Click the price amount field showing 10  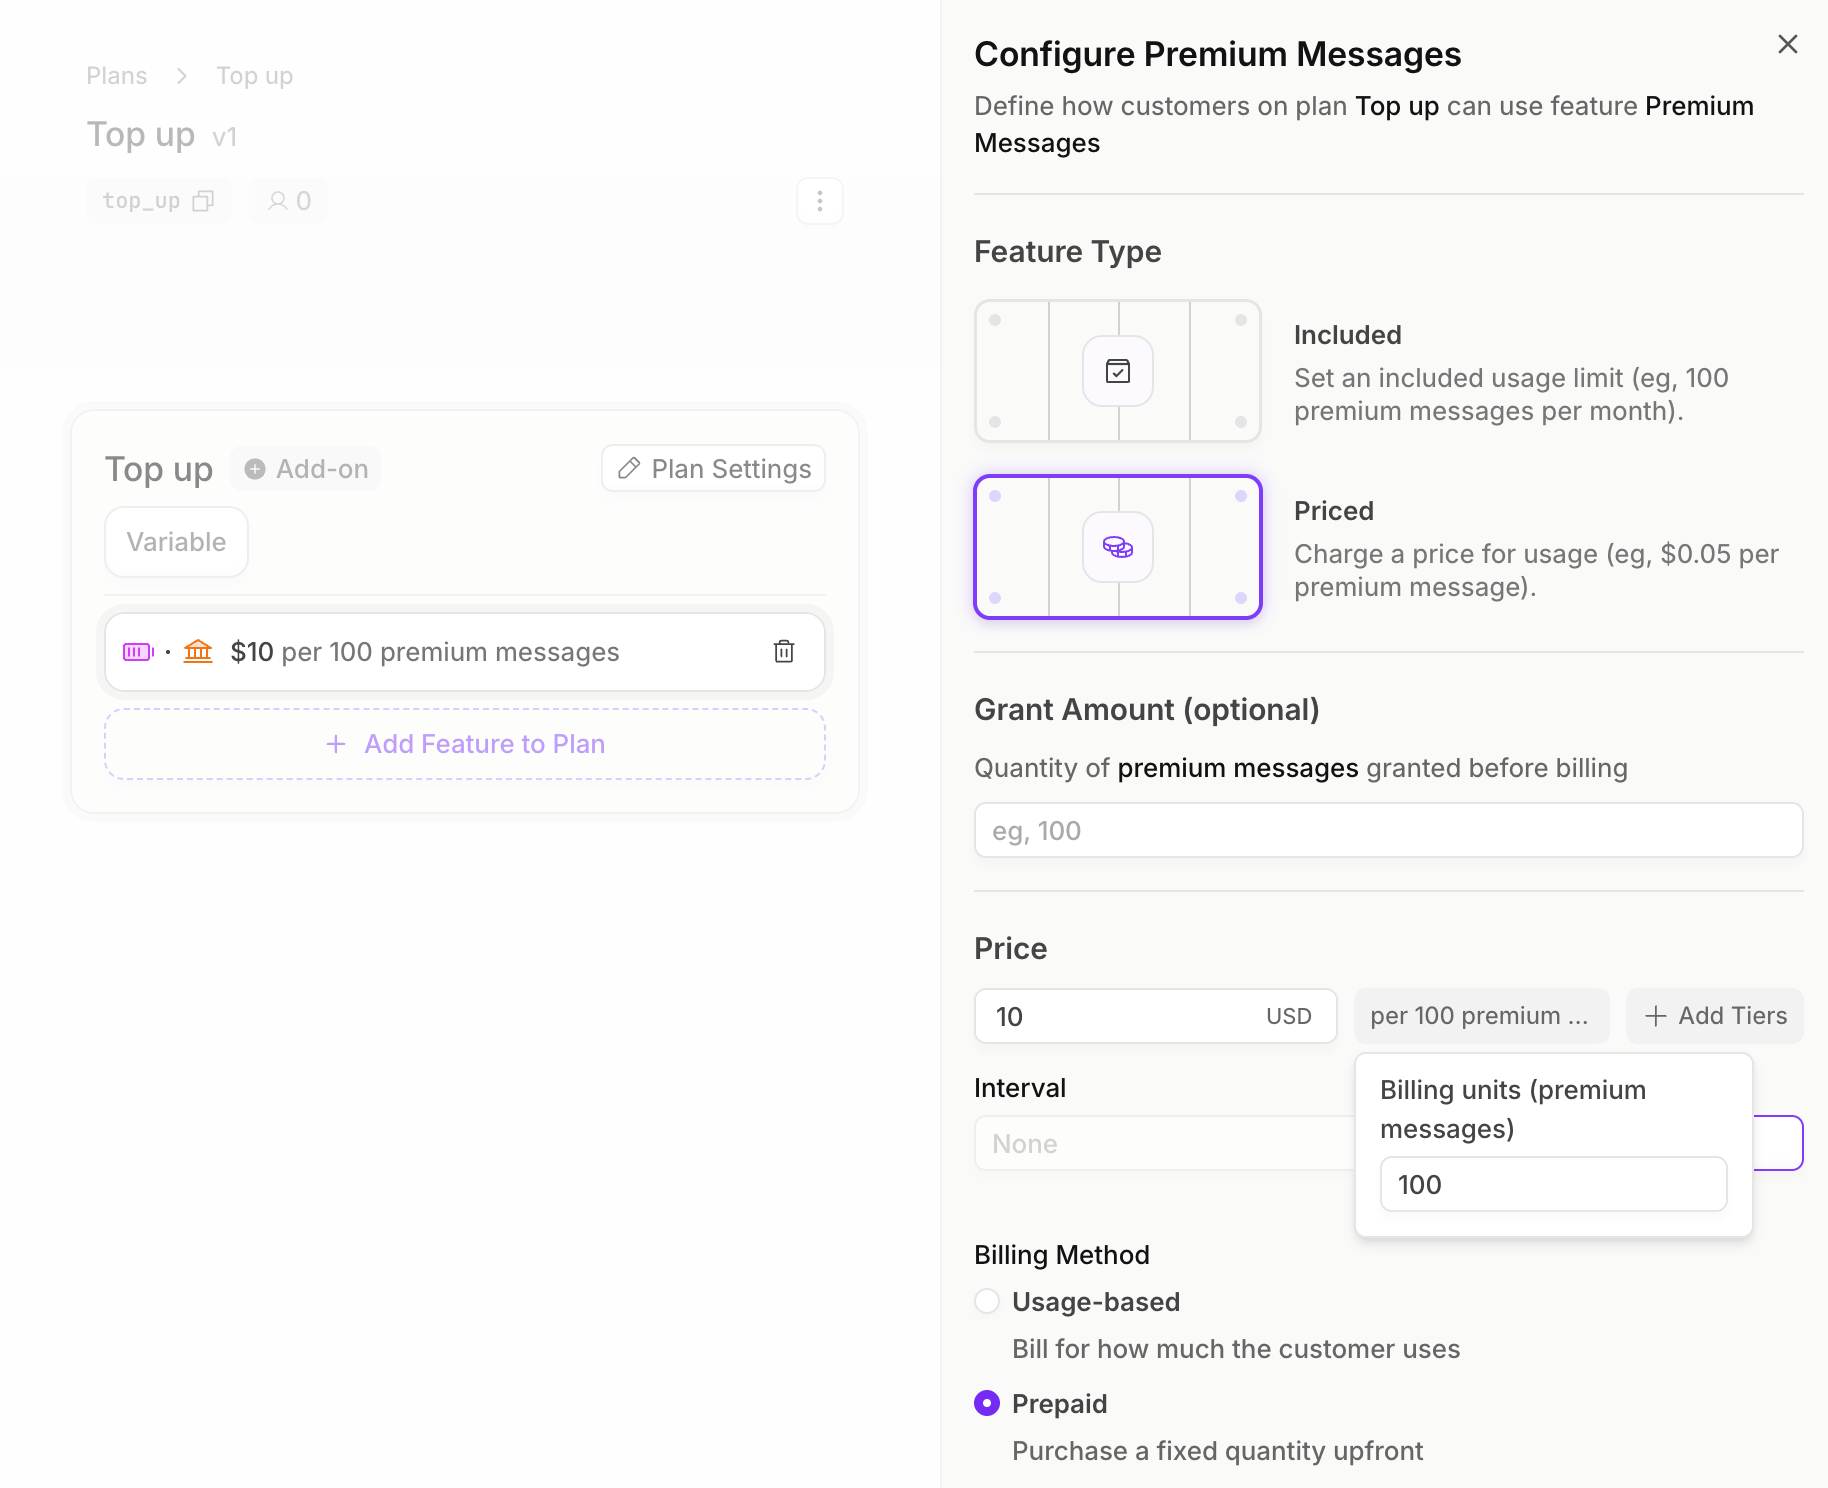pyautogui.click(x=1120, y=1016)
